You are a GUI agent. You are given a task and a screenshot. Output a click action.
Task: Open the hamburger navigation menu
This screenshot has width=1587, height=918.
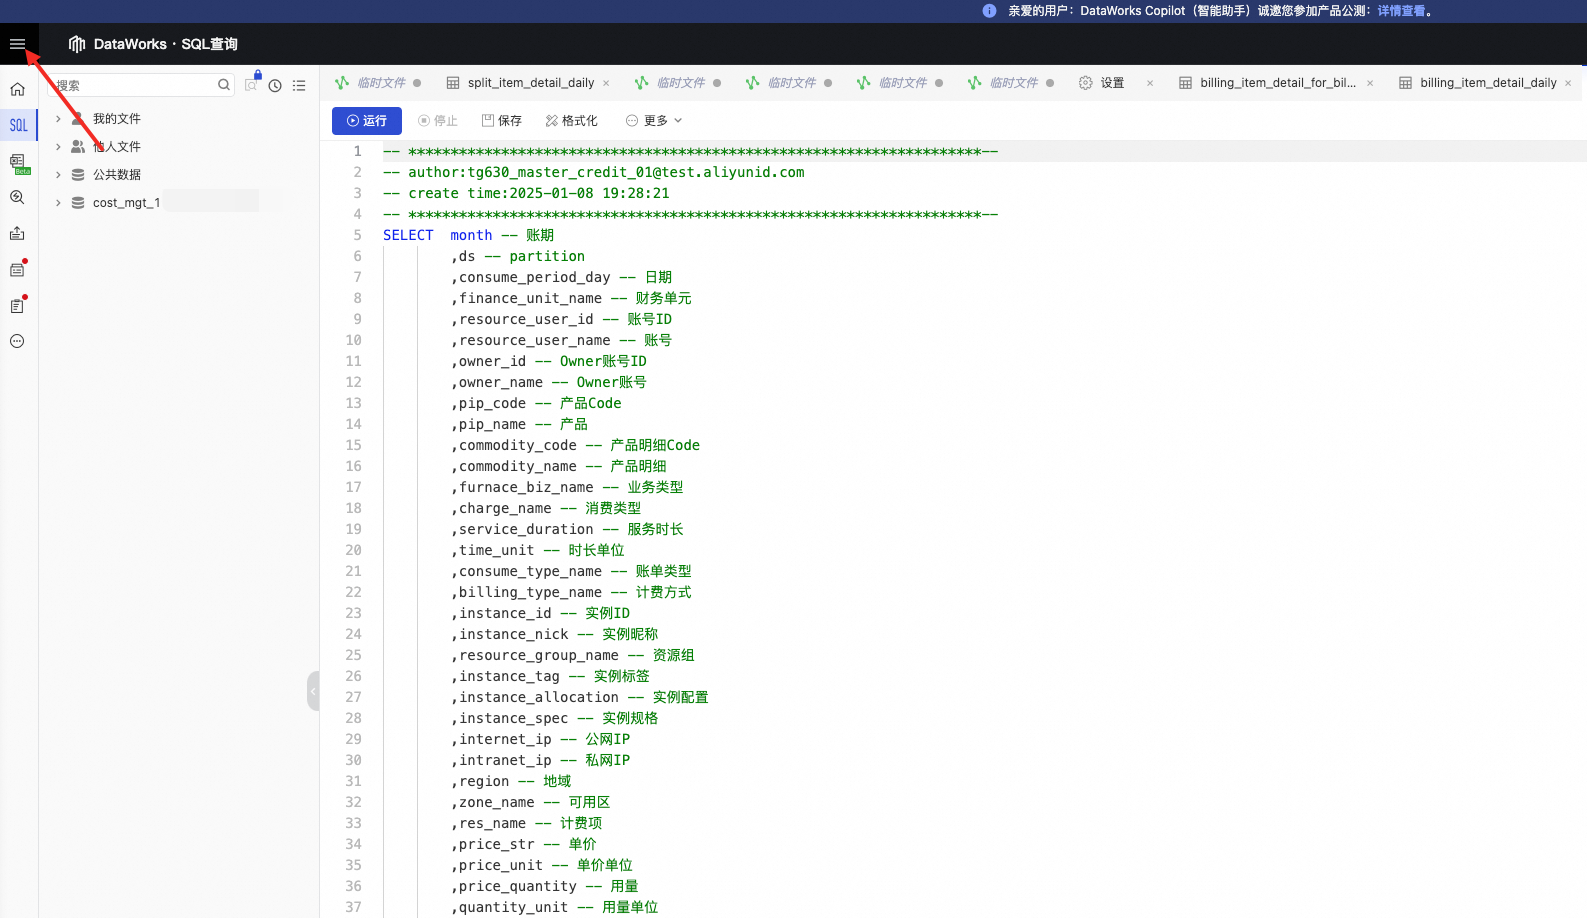pos(17,44)
